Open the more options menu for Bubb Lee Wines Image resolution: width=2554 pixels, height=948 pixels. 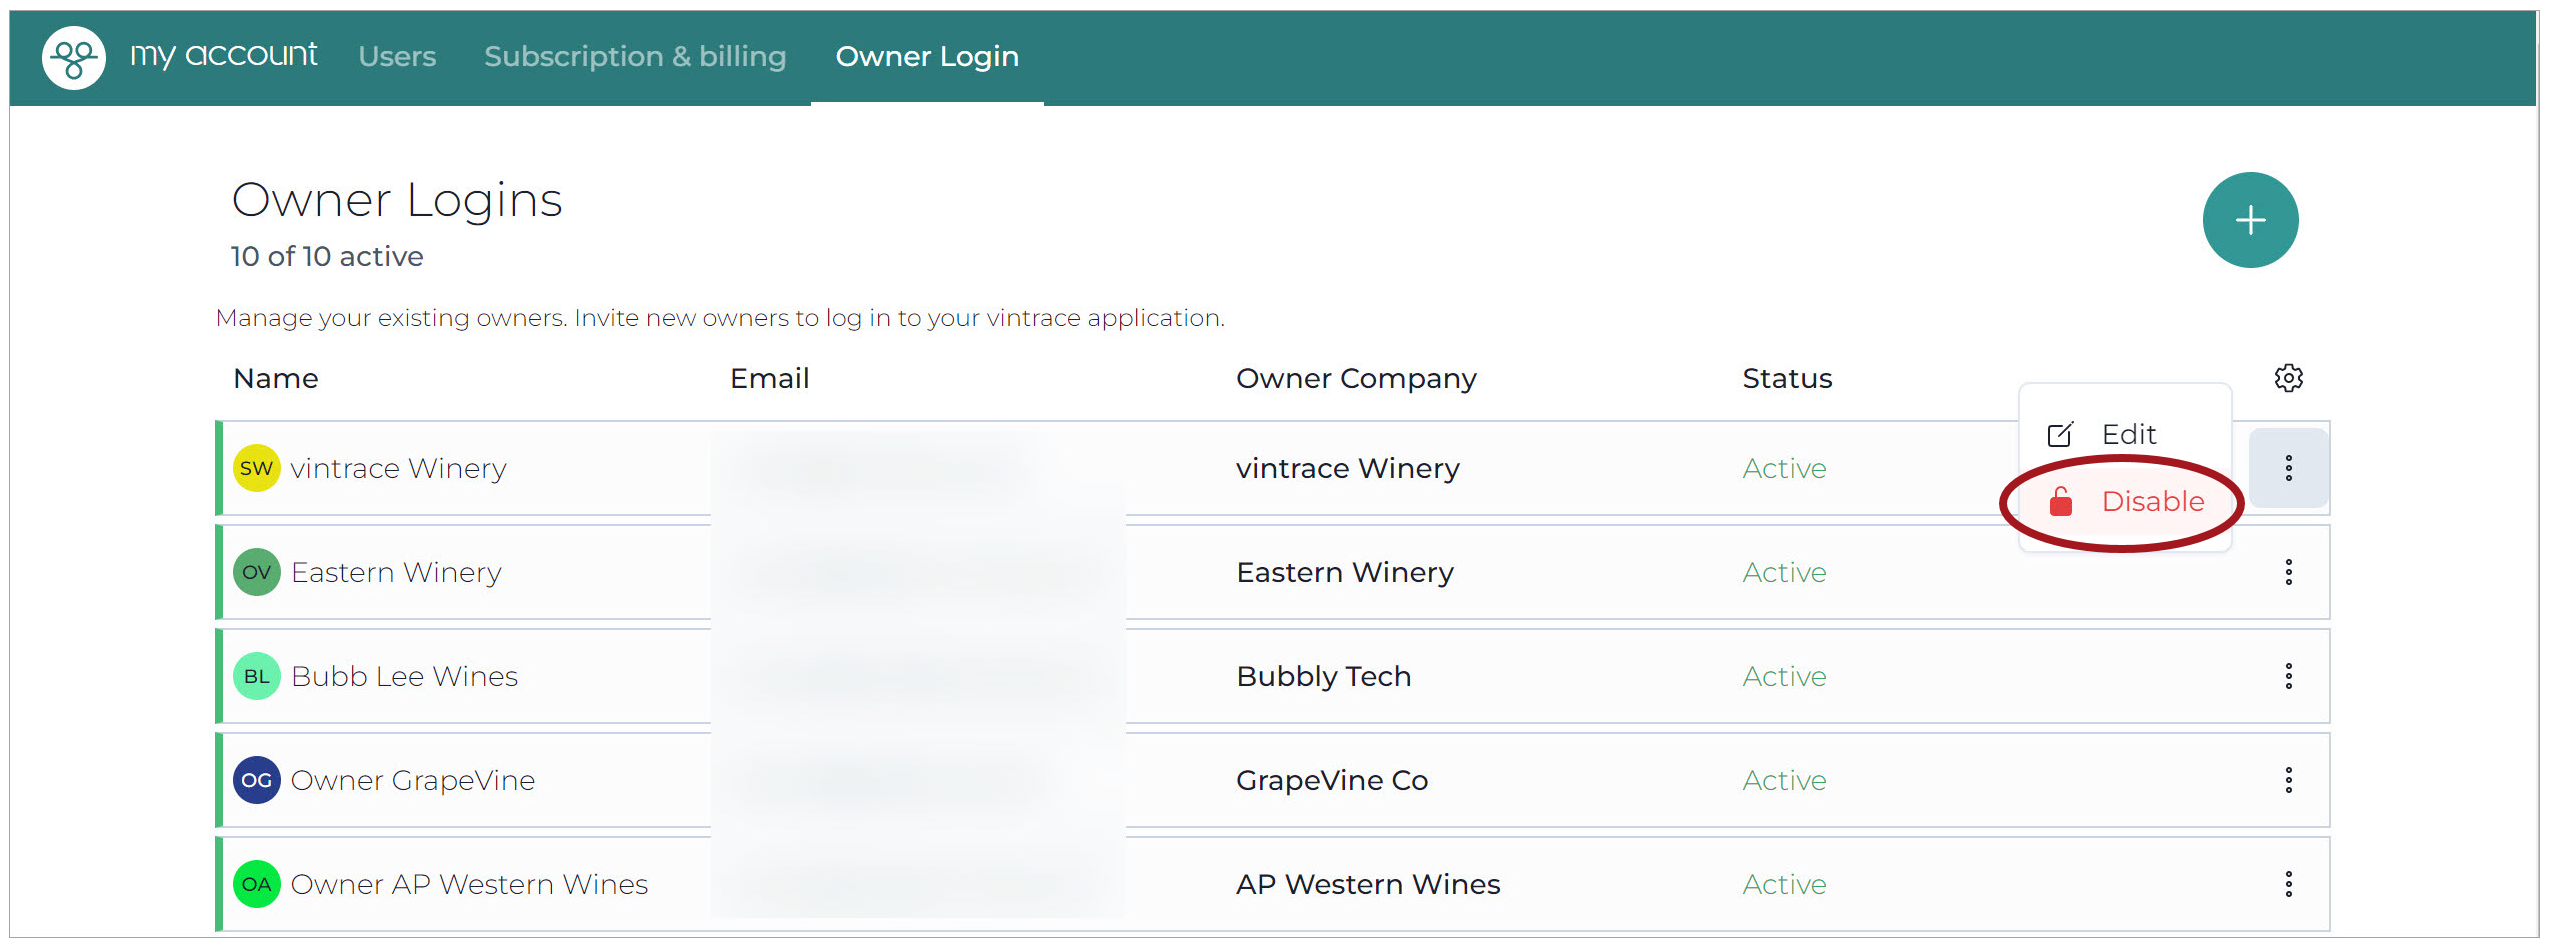[x=2288, y=676]
